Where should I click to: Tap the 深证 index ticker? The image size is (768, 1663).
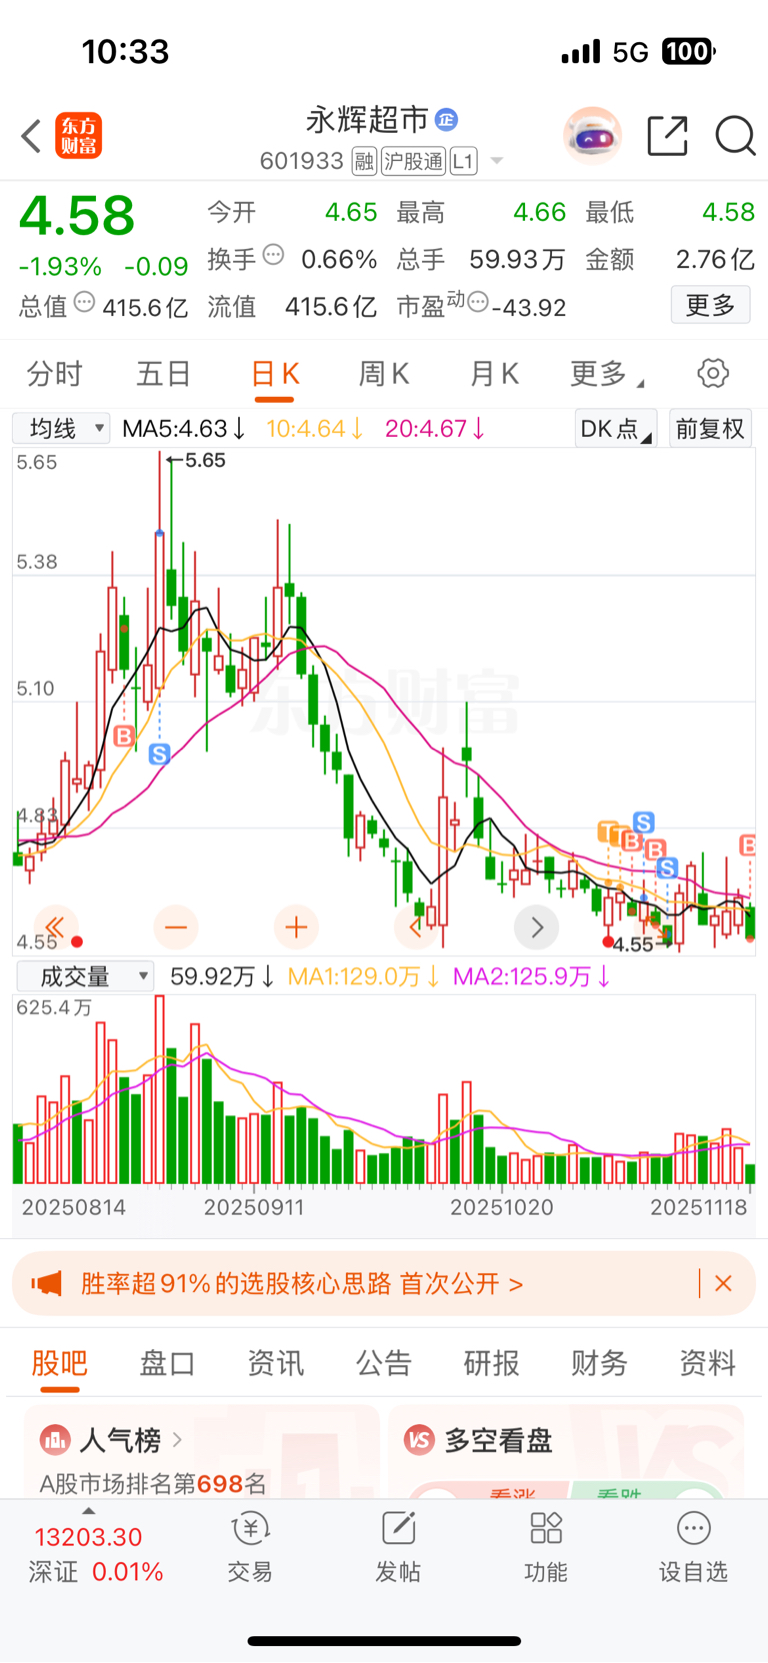coord(96,1553)
